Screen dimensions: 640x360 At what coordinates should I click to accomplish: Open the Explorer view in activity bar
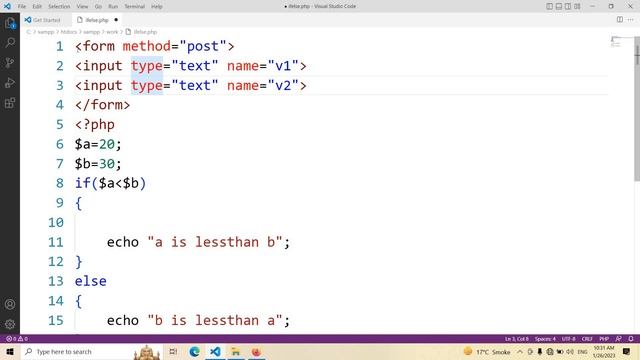pyautogui.click(x=10, y=23)
